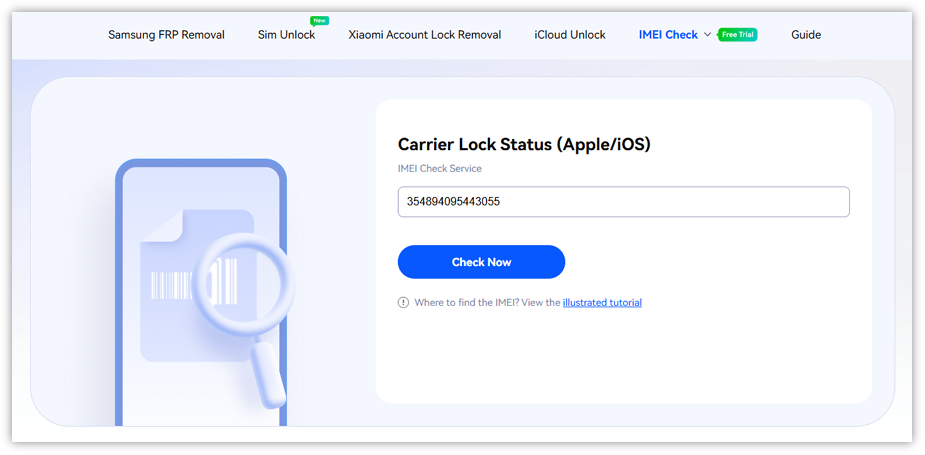Open the Guide page

806,35
